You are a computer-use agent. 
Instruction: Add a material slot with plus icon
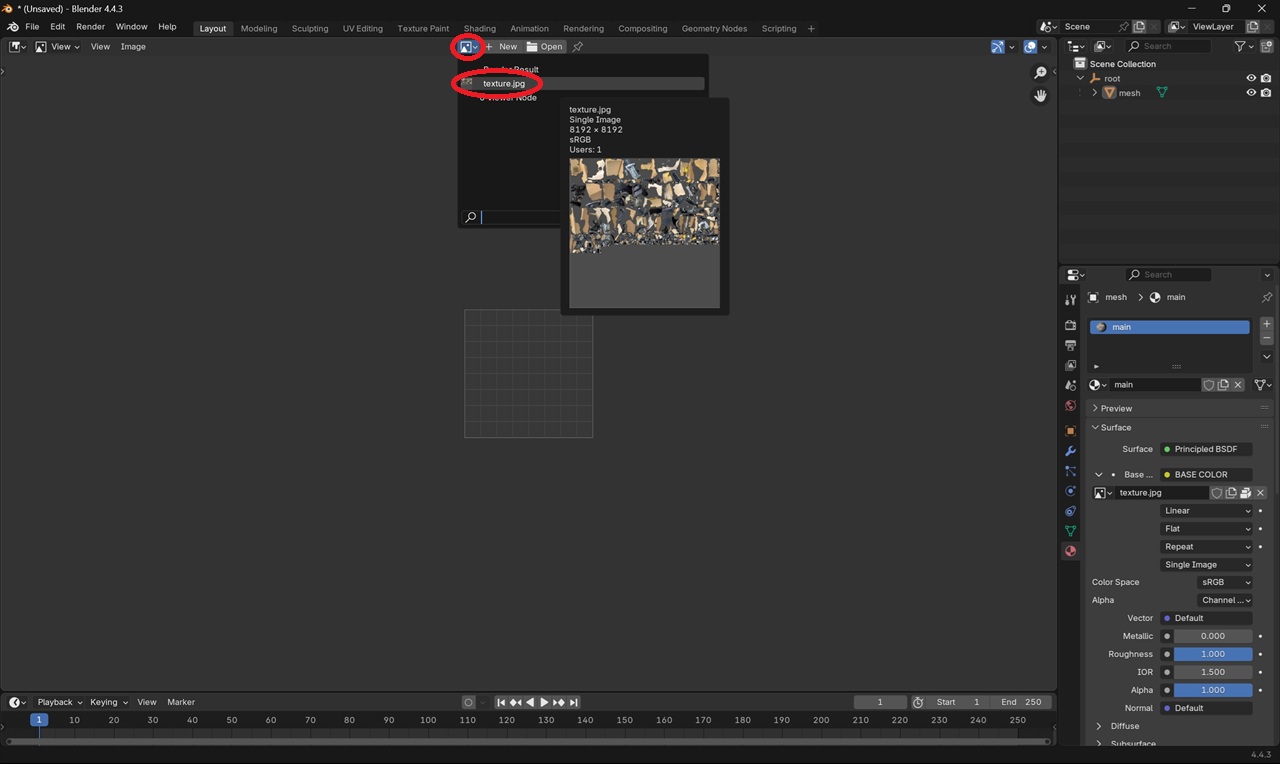1266,324
